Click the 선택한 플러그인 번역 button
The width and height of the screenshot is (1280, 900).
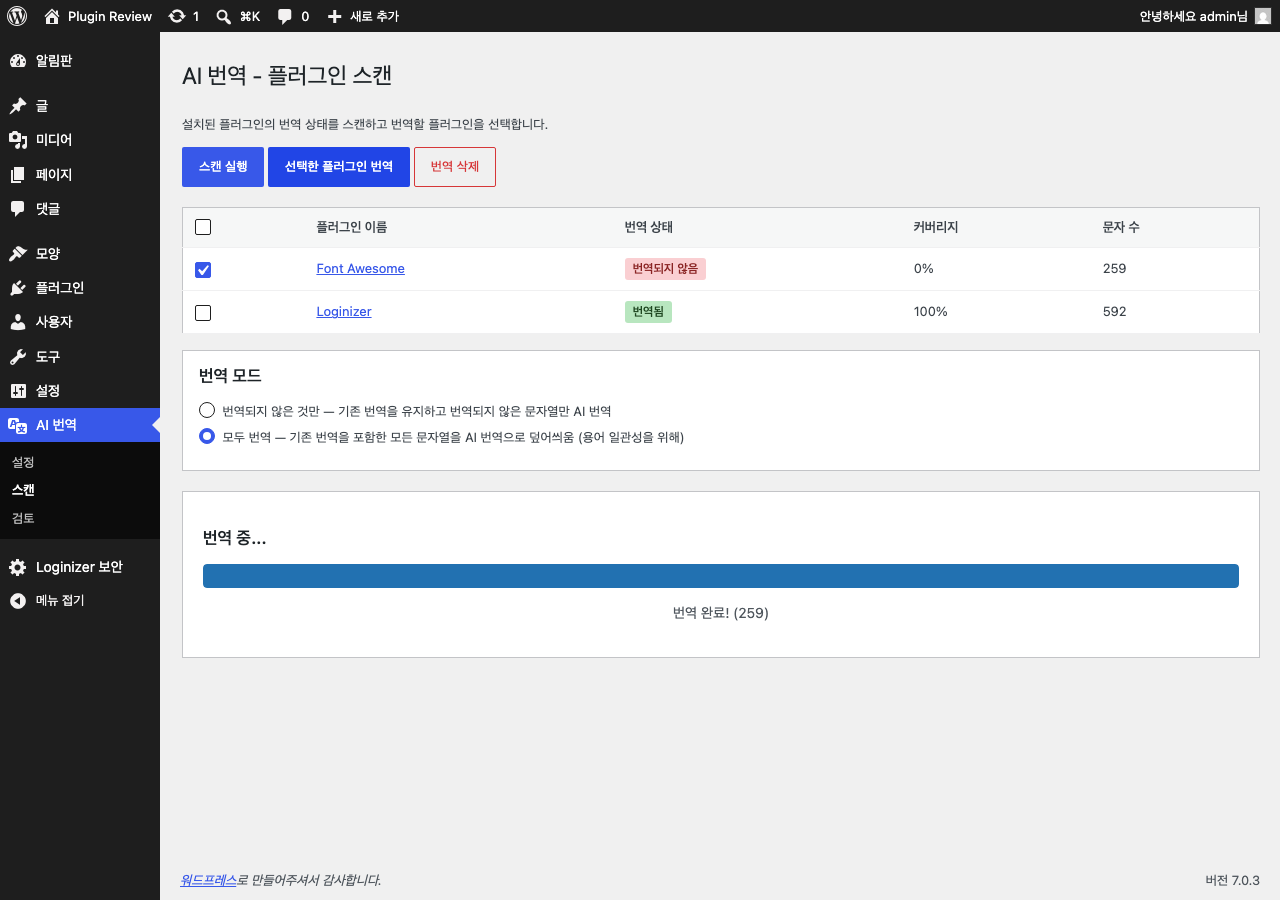(x=339, y=167)
